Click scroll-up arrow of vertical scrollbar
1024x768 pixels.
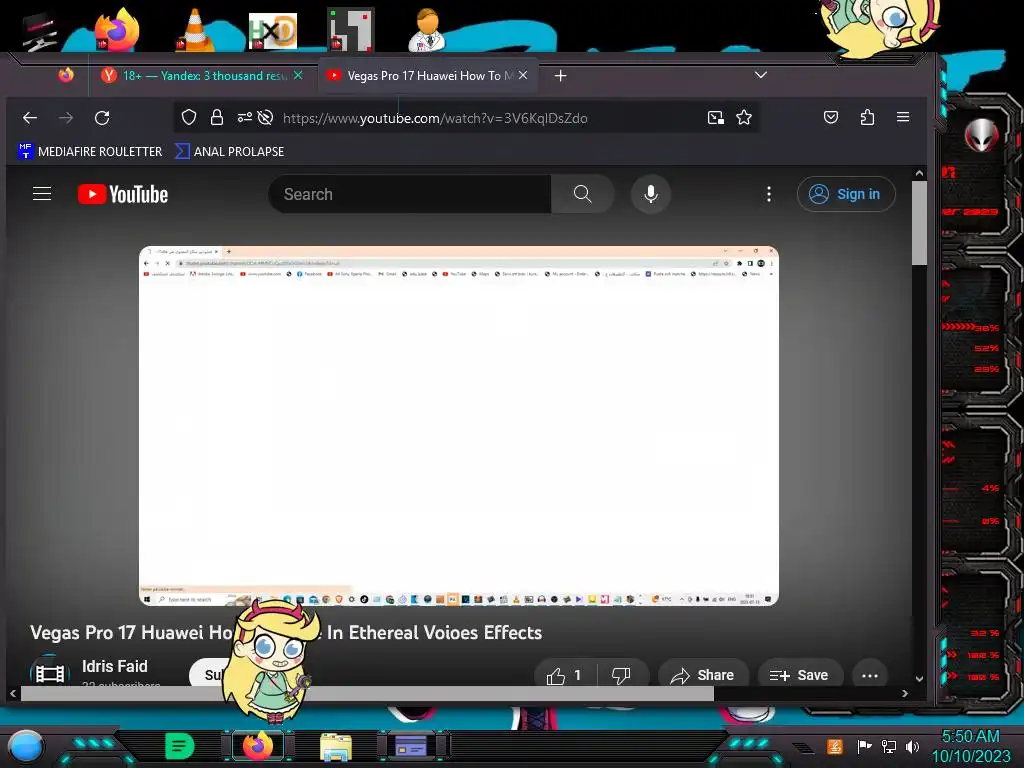click(920, 173)
